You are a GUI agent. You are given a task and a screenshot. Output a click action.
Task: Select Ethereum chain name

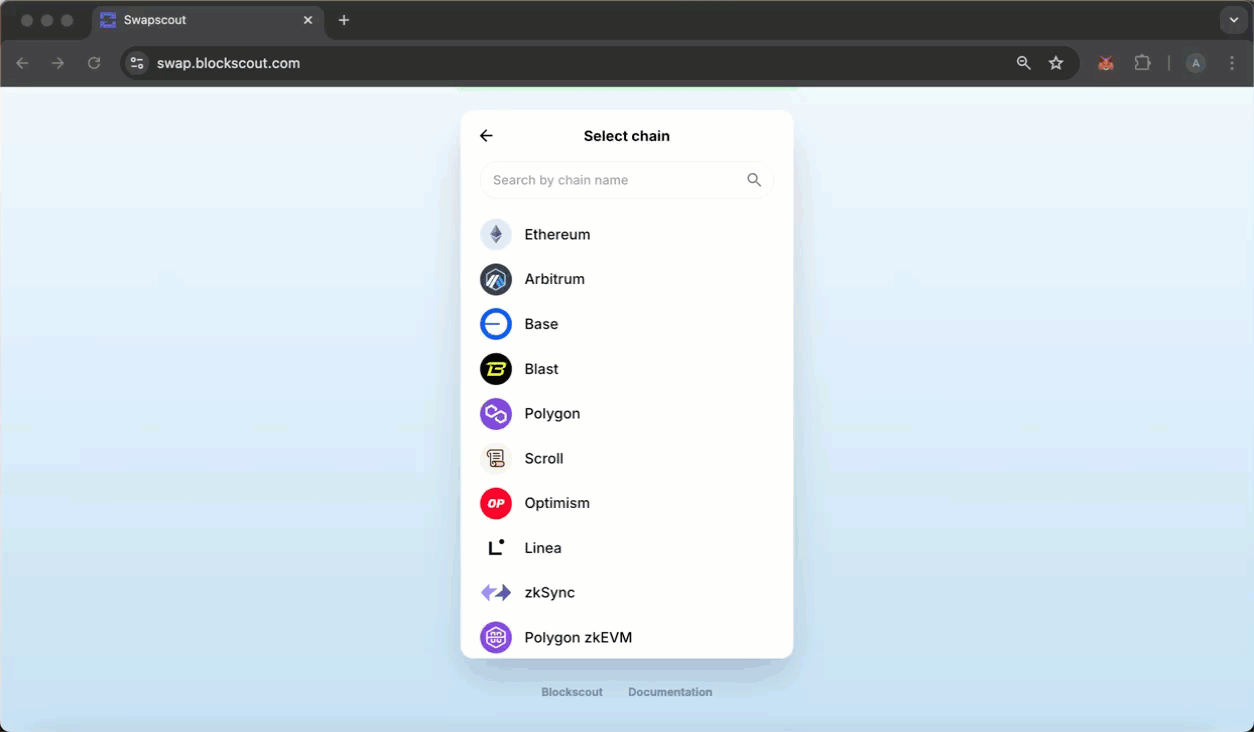pos(557,235)
